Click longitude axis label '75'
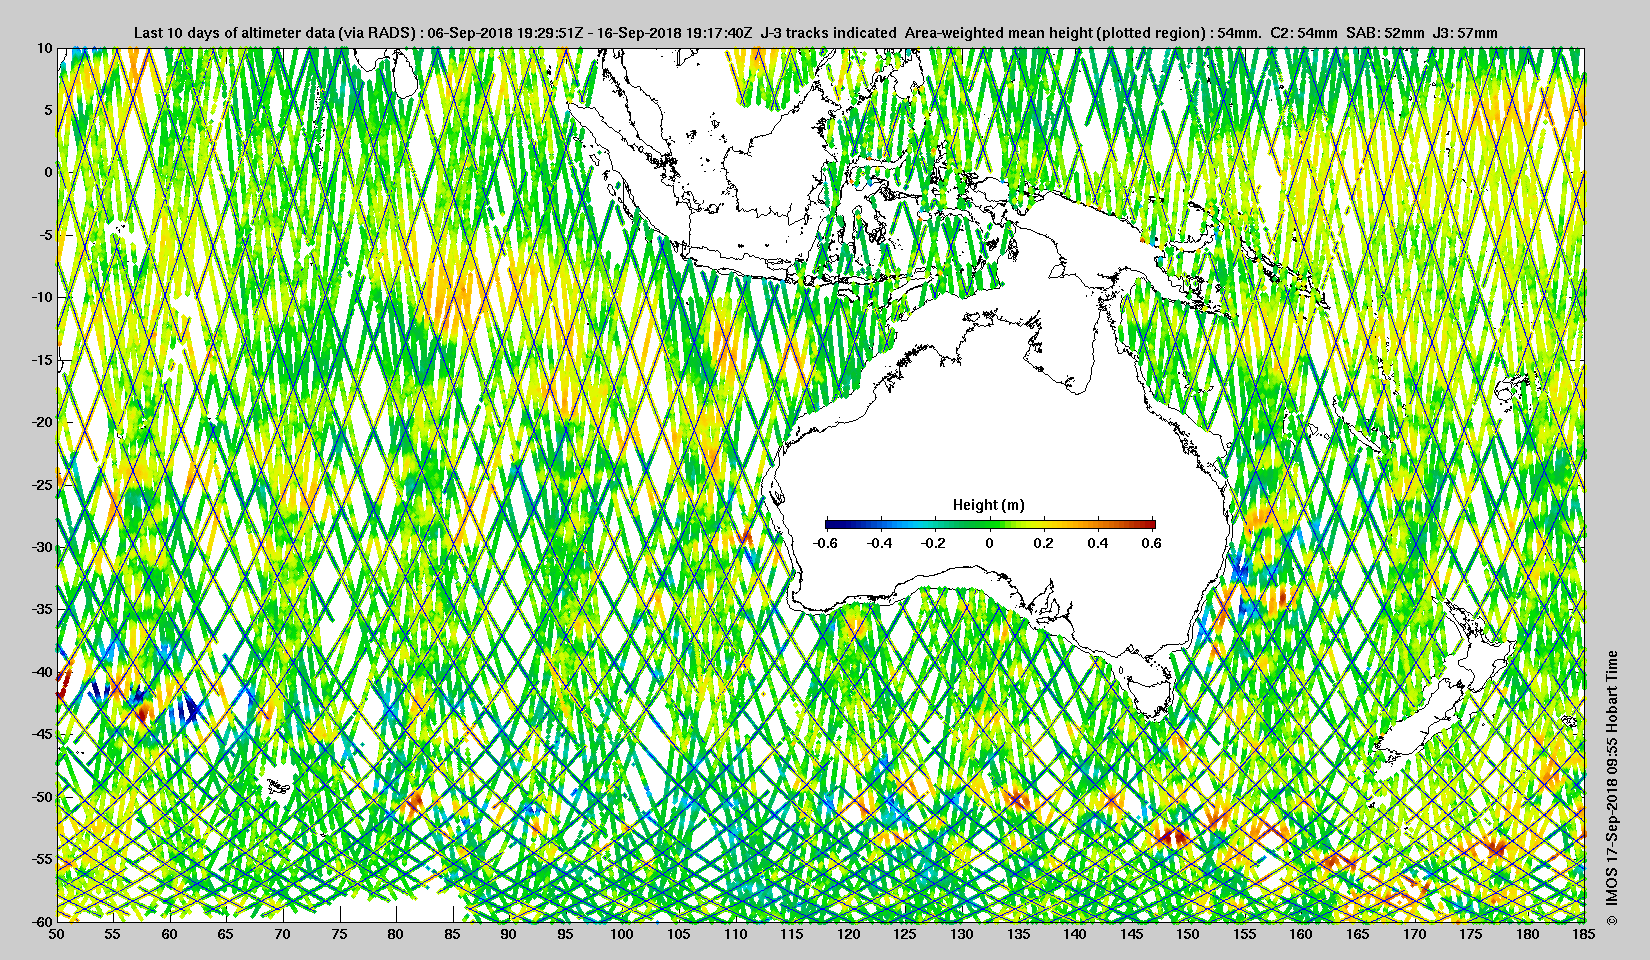The image size is (1650, 960). 340,934
